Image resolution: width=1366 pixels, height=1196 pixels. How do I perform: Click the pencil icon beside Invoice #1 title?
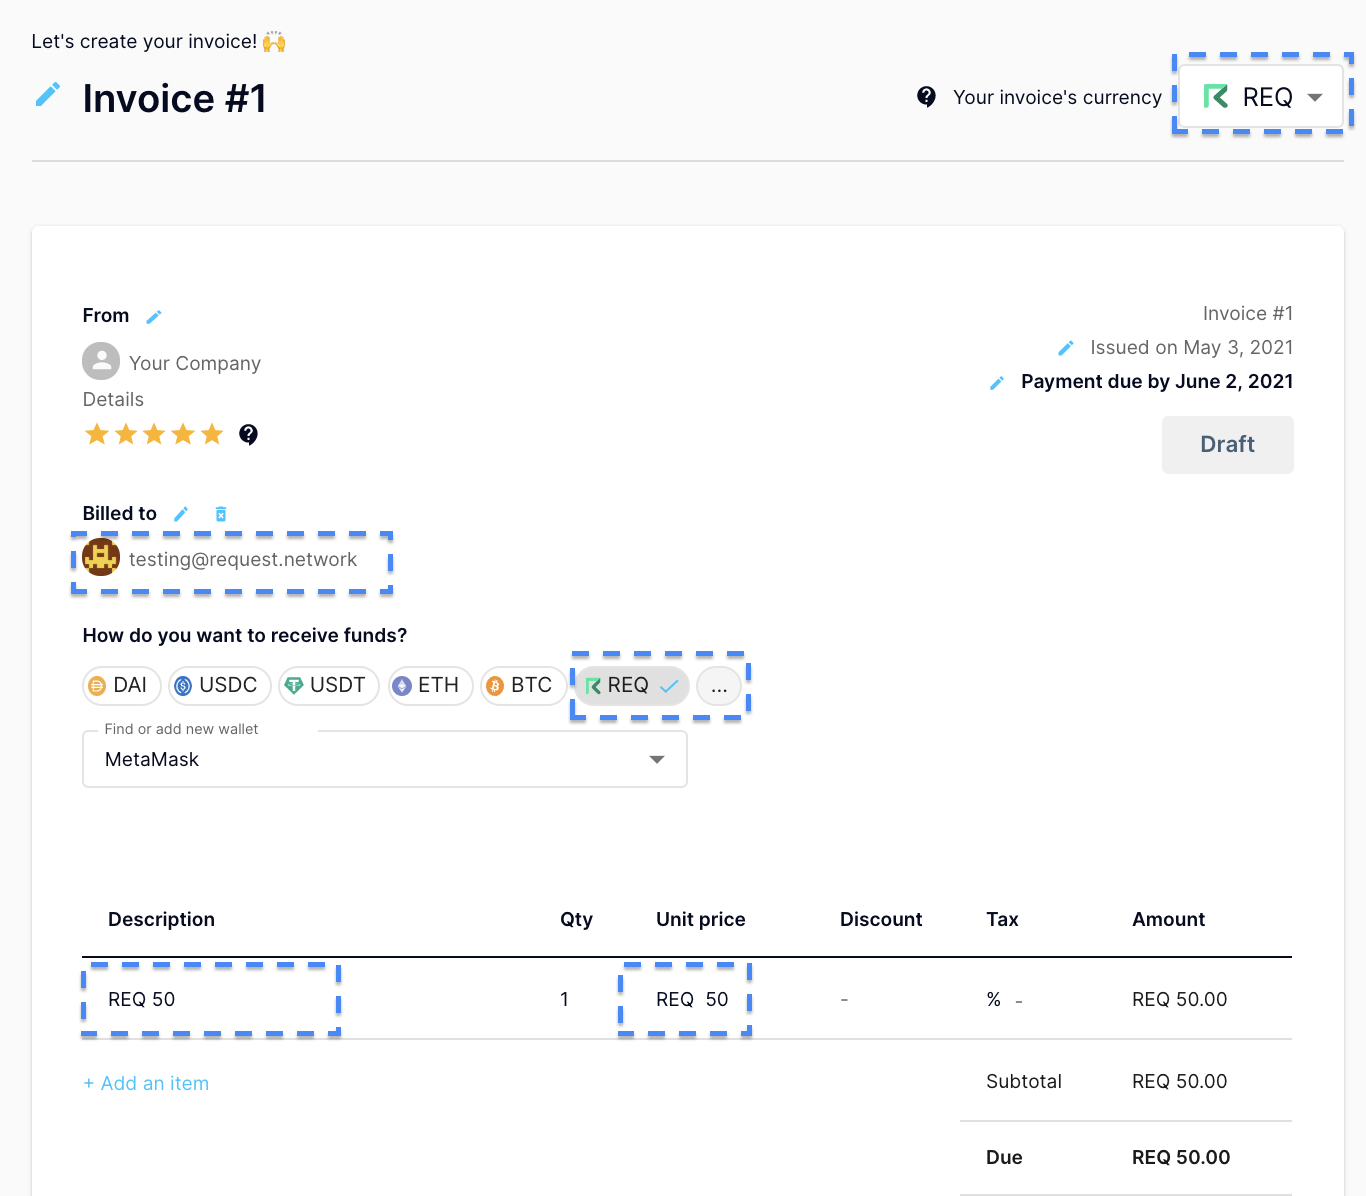pyautogui.click(x=47, y=95)
